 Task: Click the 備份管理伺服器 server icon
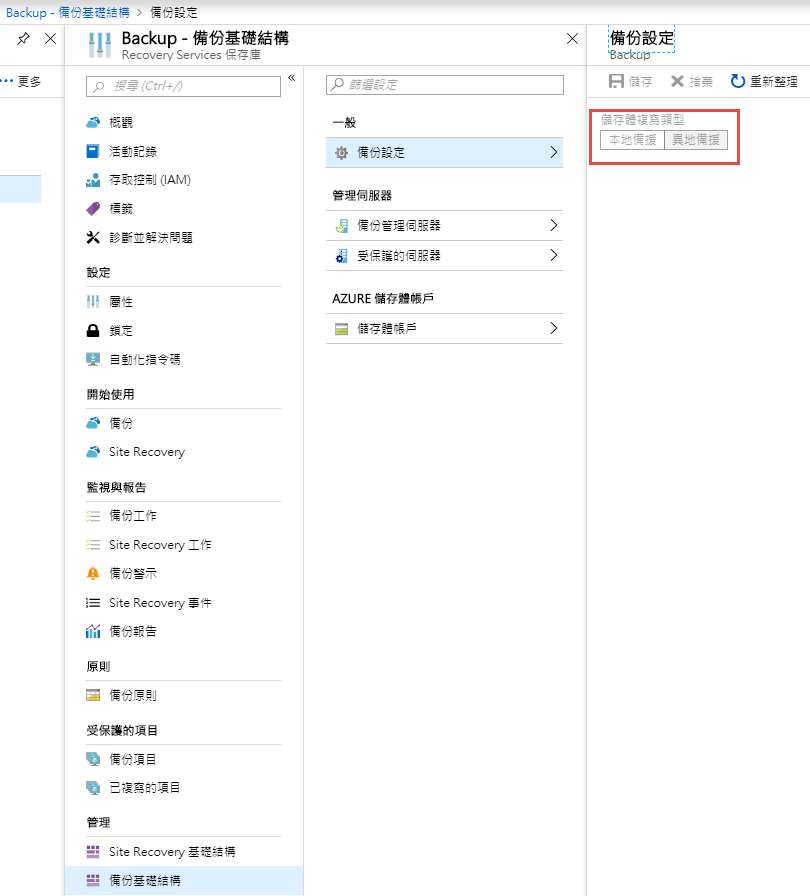tap(341, 226)
